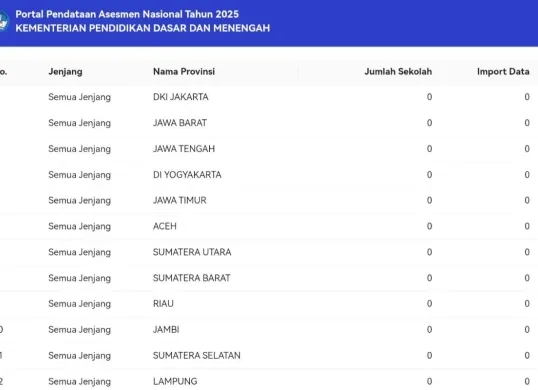Screen dimensions: 538x390
Task: Click the DI YOGYAKARTA province cell
Action: click(187, 175)
